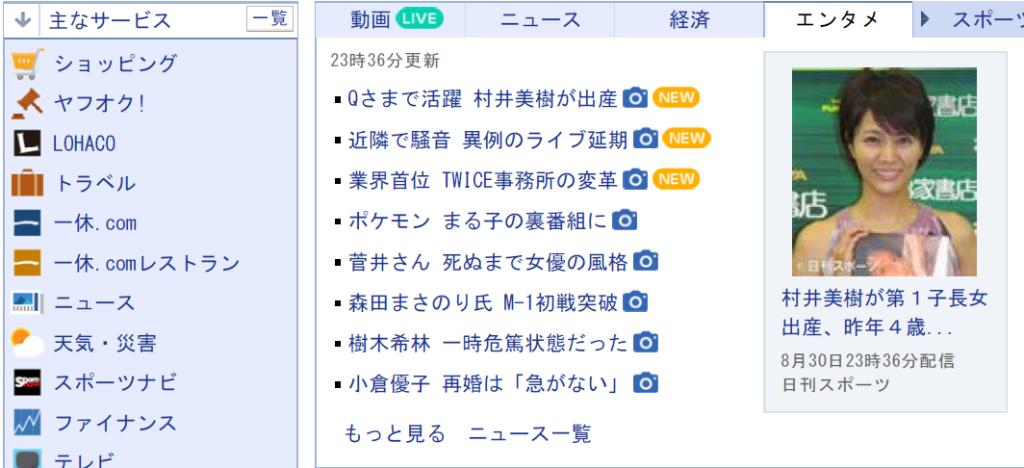Screen dimensions: 1024x468
Task: Click もっと見る link
Action: 394,433
